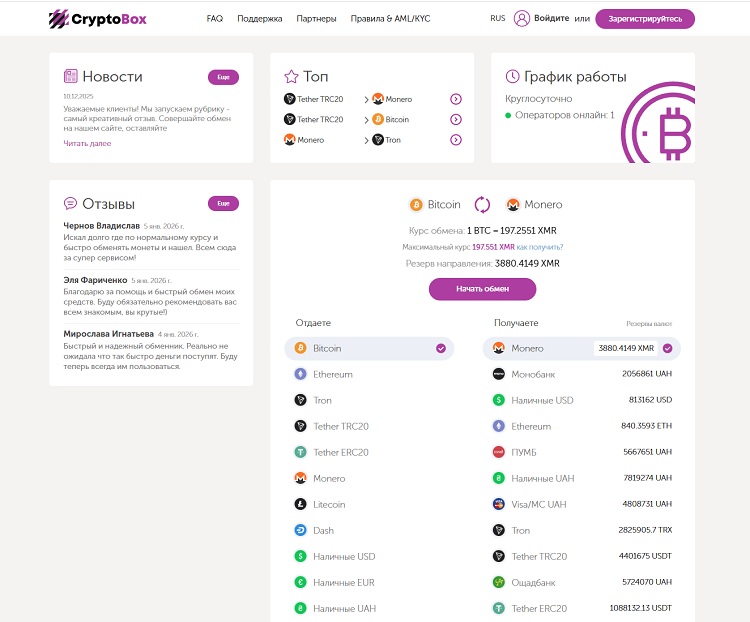Open Monero to Tron arrow
The width and height of the screenshot is (750, 622).
(x=456, y=140)
